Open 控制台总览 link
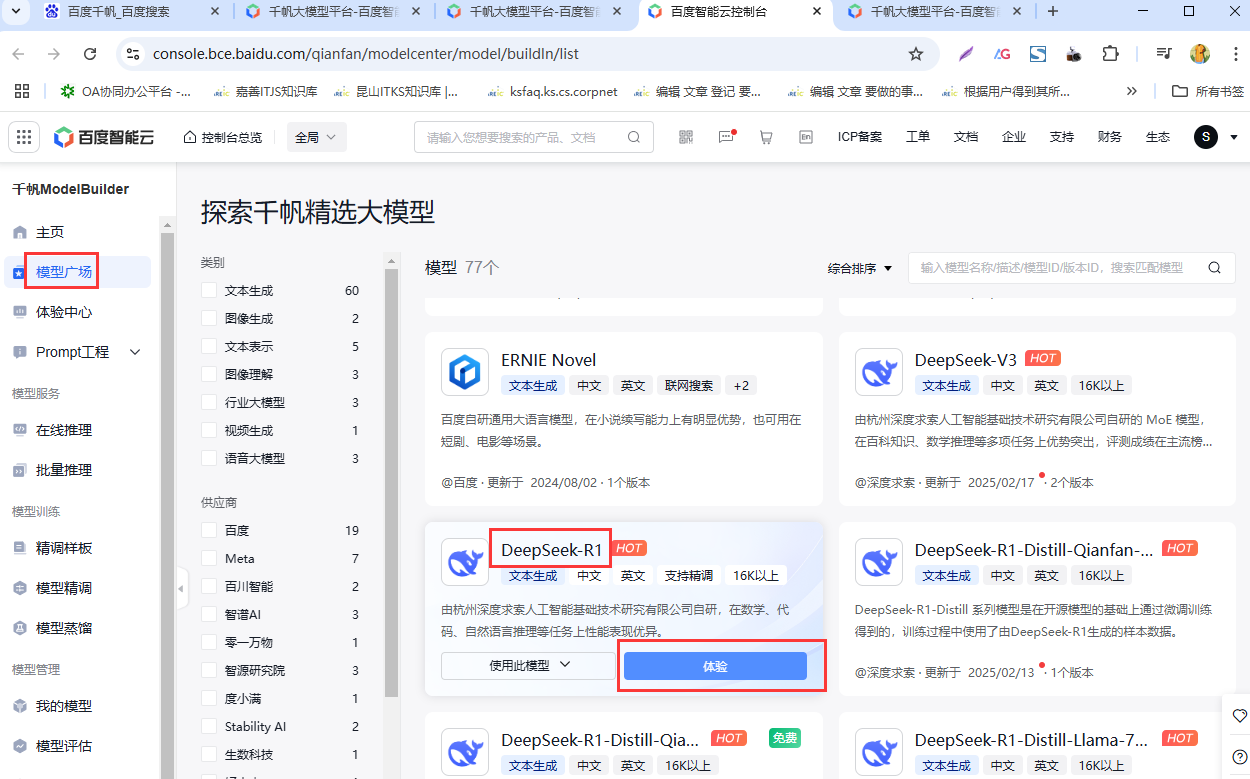The height and width of the screenshot is (779, 1250). pos(223,137)
